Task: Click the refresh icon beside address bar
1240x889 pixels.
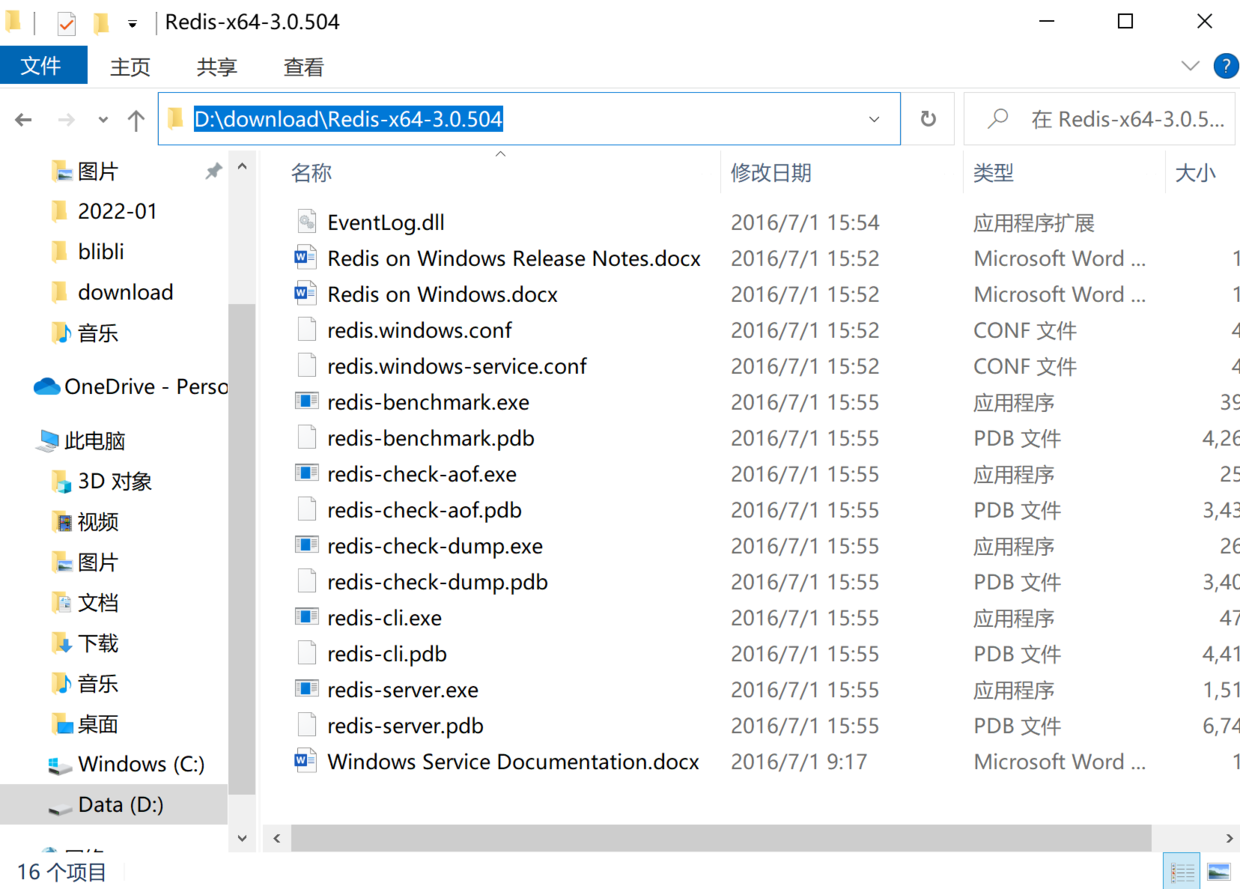Action: (x=928, y=120)
